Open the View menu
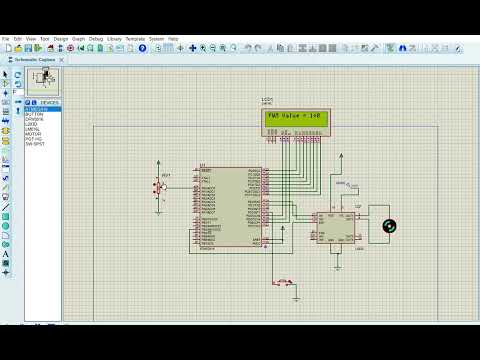480x360 pixels. (31, 39)
